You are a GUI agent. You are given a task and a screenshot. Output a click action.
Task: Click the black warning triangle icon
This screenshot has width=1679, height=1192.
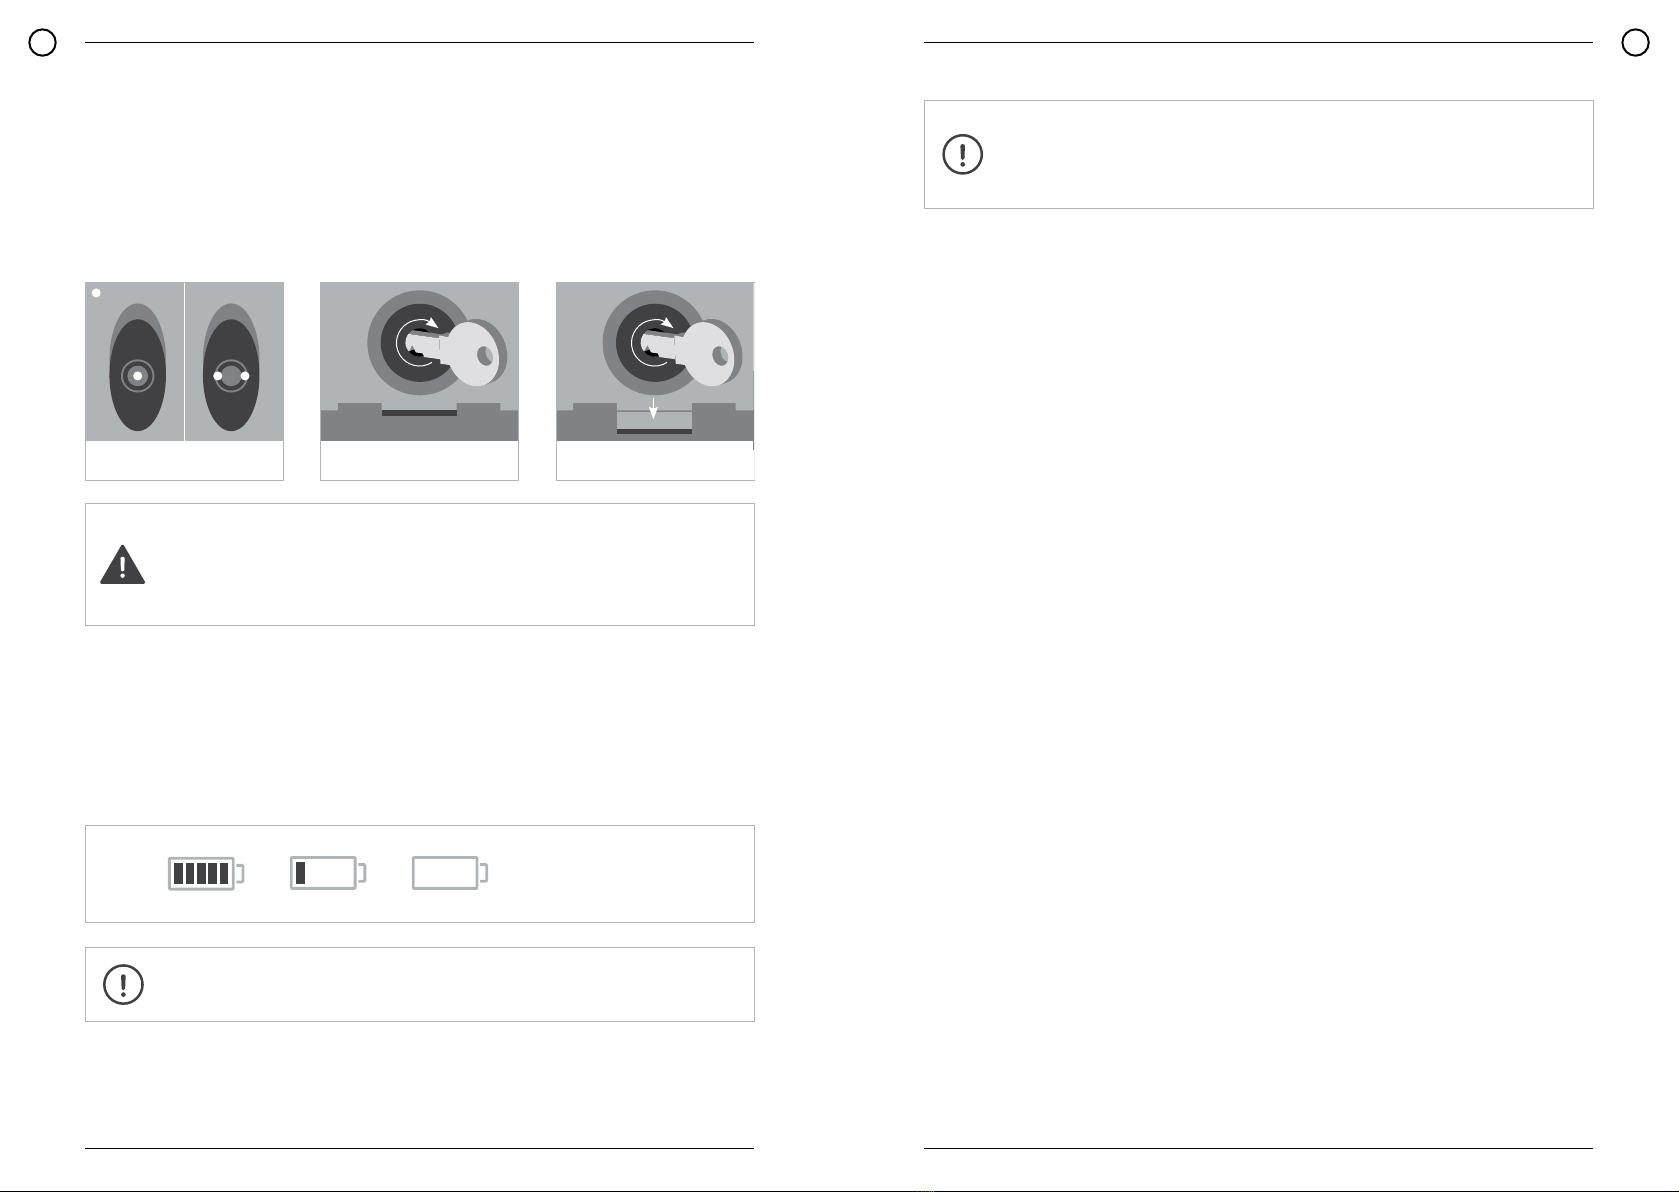pos(123,565)
